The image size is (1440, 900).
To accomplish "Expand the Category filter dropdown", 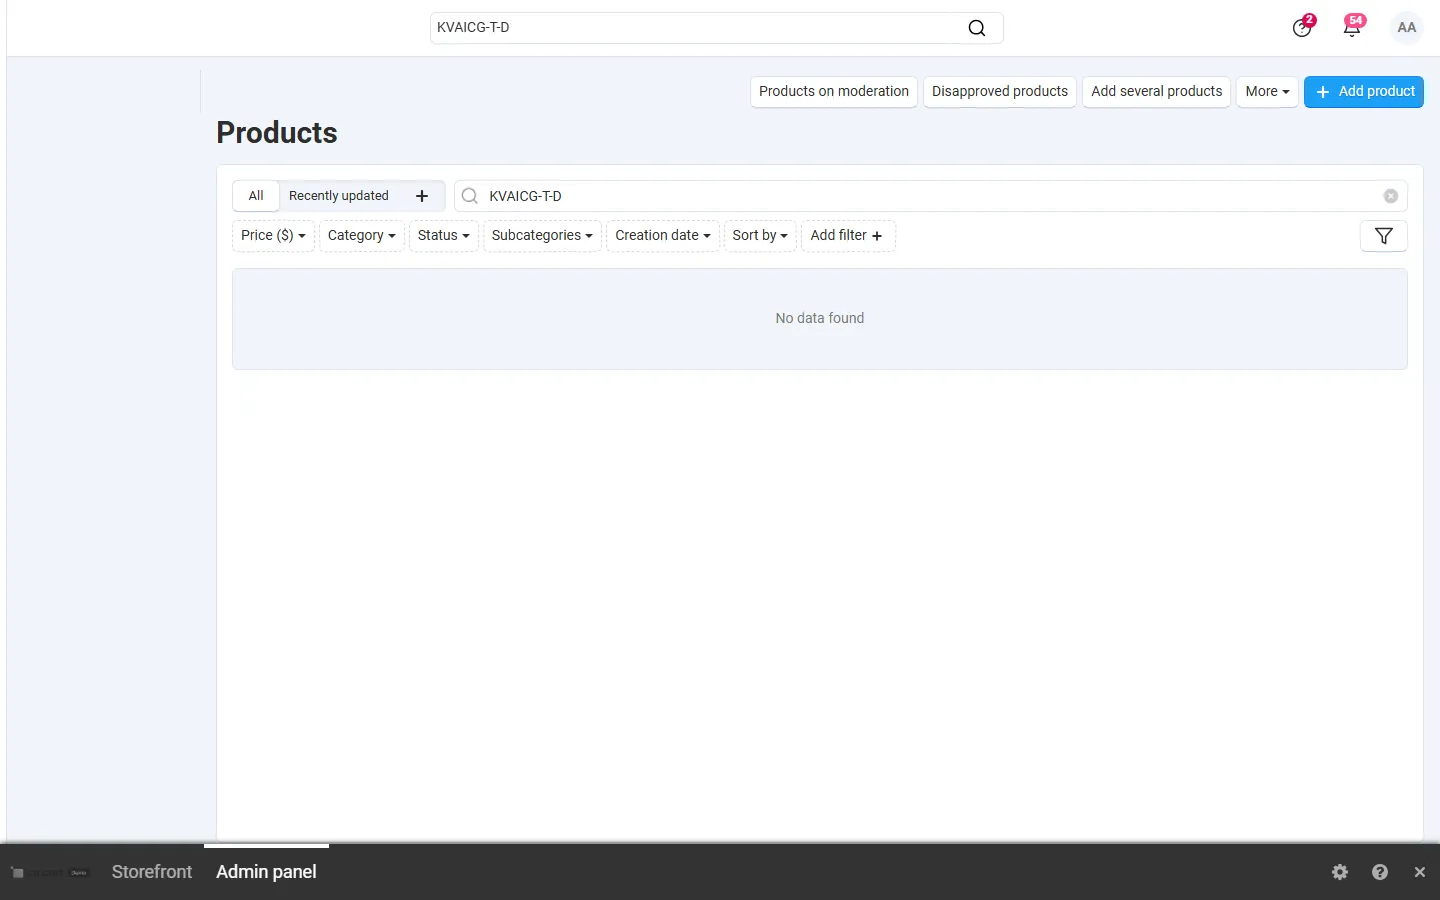I will [362, 236].
